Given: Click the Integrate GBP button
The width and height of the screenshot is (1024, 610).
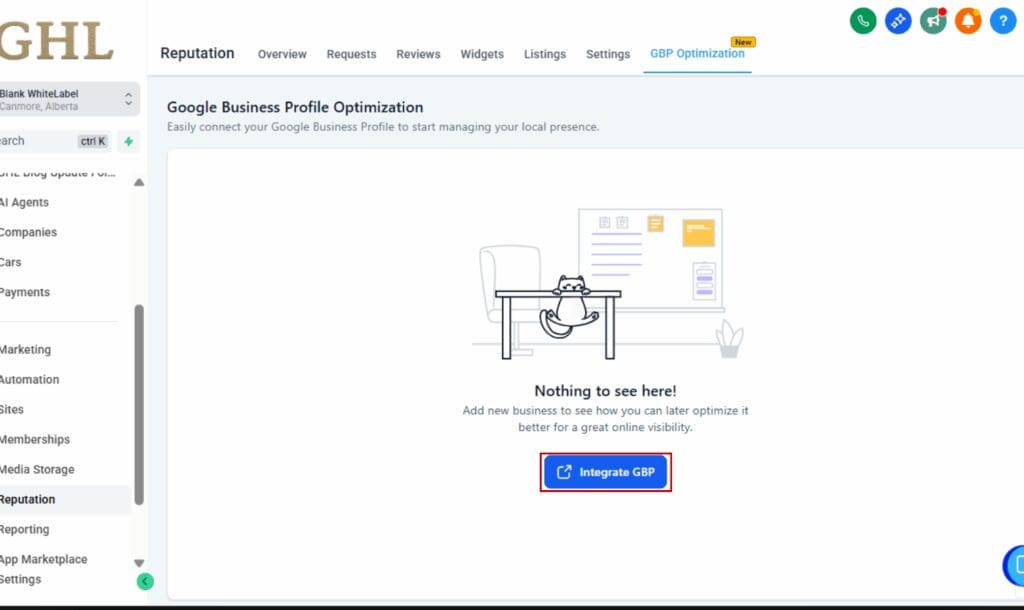Looking at the screenshot, I should pyautogui.click(x=605, y=470).
